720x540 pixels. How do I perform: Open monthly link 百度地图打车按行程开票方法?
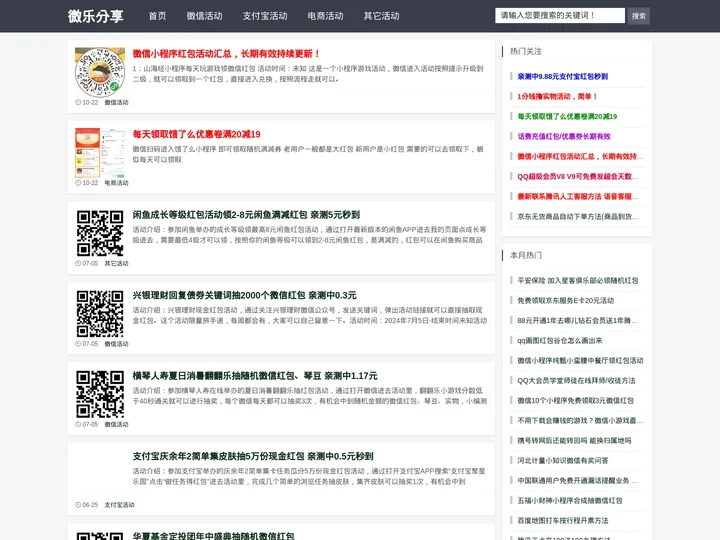tap(562, 520)
